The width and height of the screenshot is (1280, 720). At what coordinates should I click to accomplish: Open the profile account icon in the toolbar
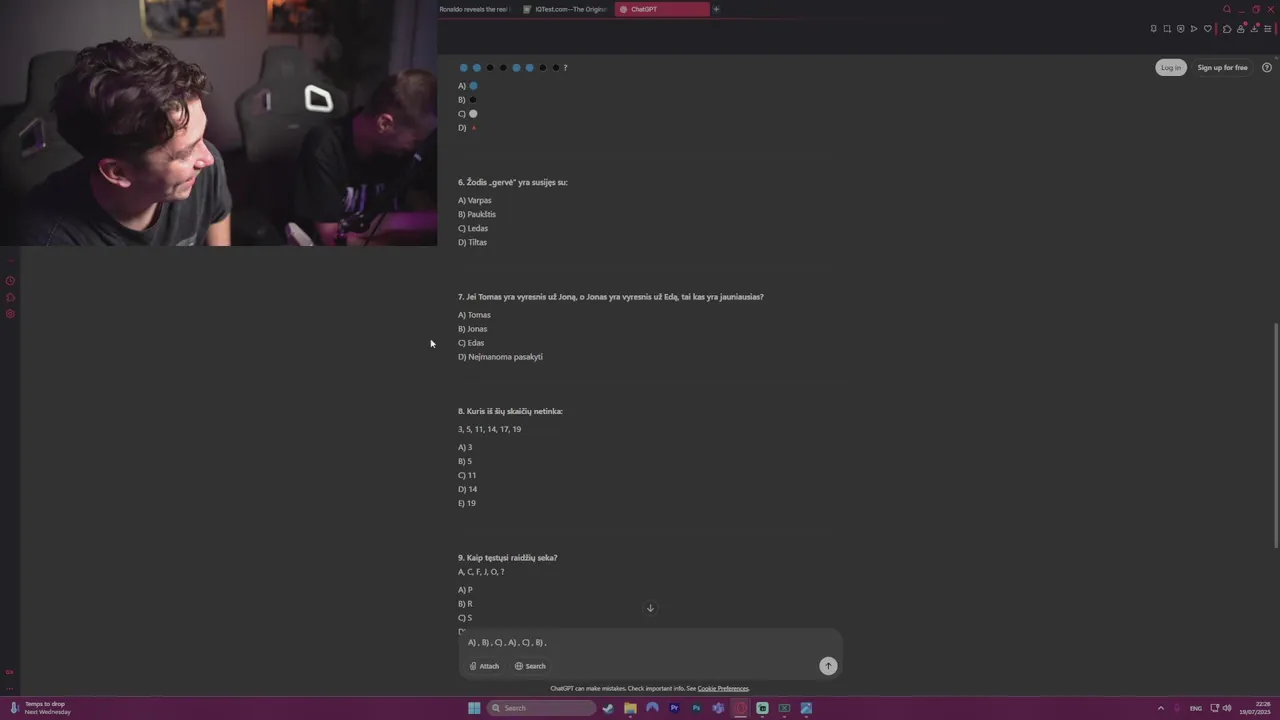tap(1241, 29)
